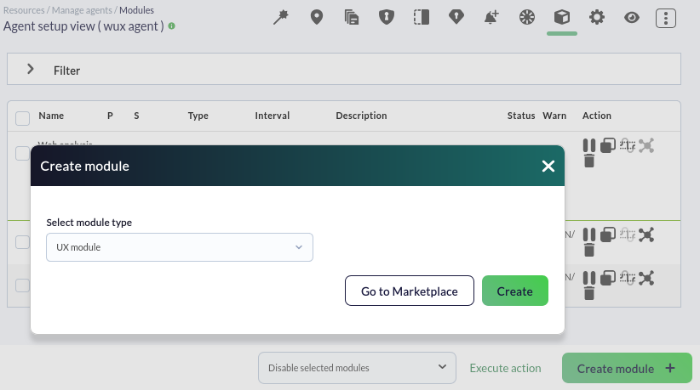
Task: Delete the Web analysis module via trash icon
Action: point(589,161)
